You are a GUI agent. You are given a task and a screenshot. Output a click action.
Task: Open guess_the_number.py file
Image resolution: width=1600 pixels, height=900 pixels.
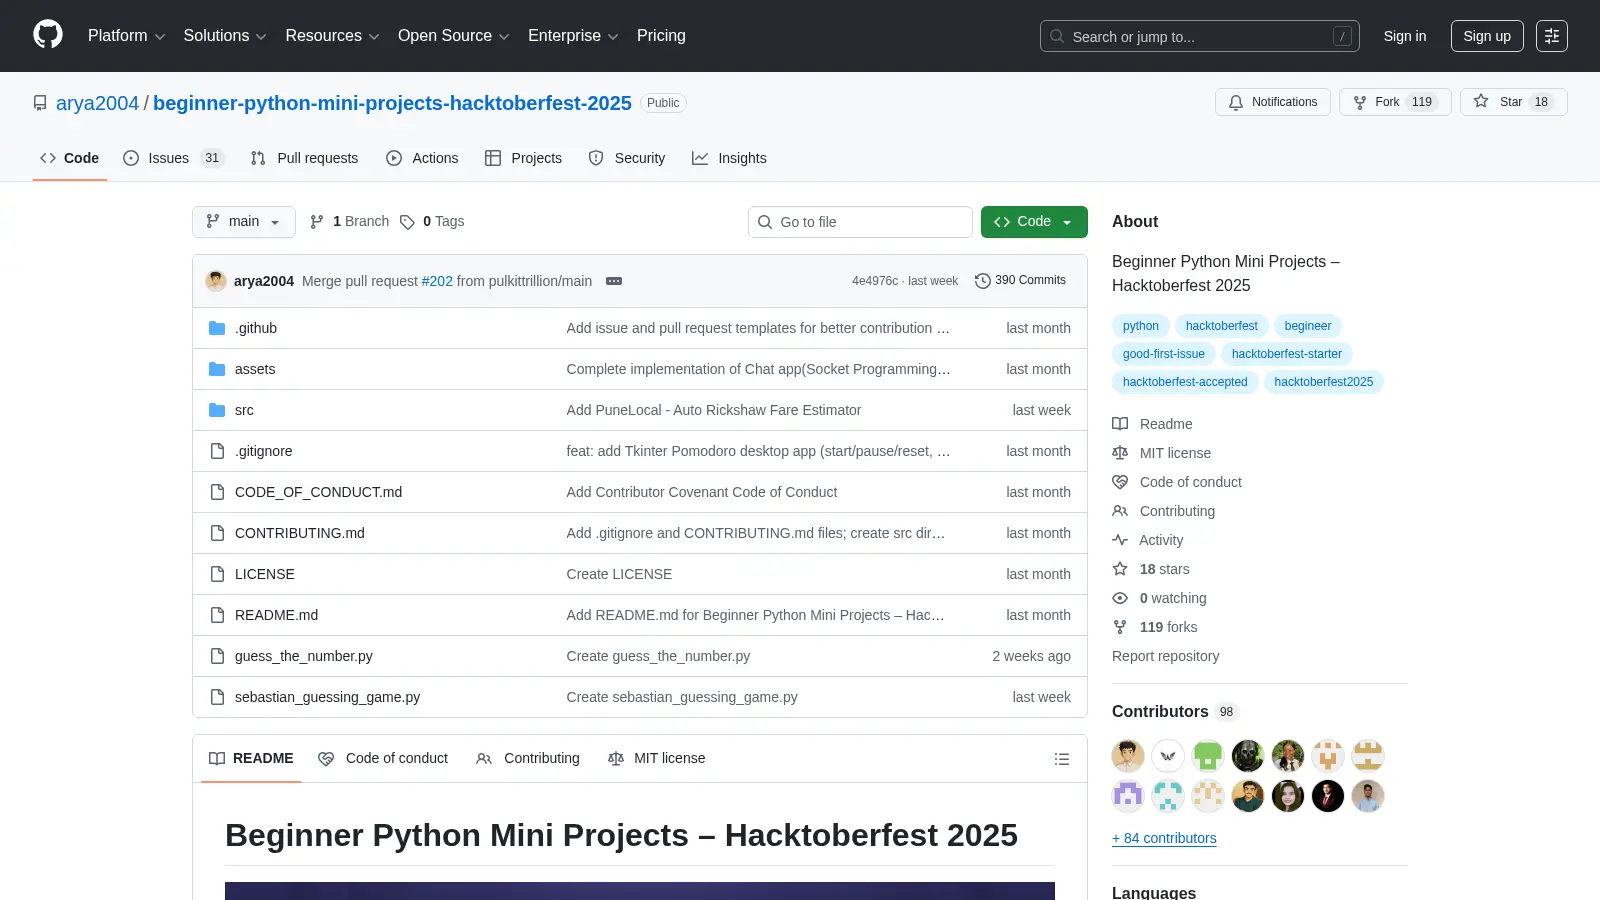[304, 656]
